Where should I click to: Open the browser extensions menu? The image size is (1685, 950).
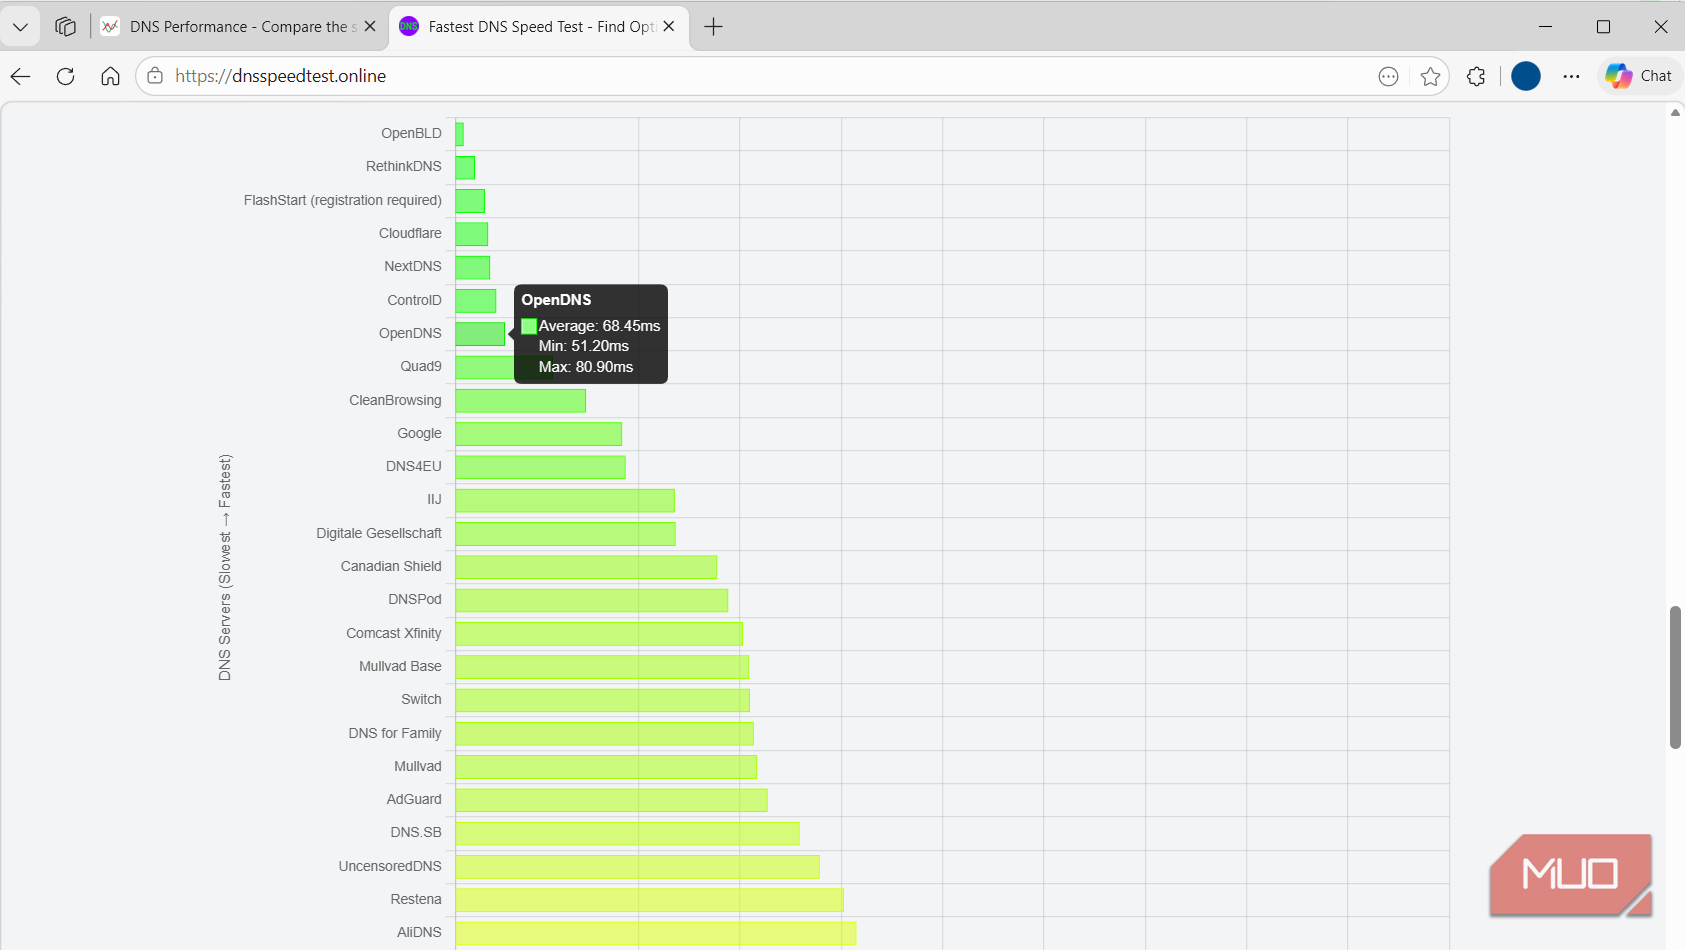click(1476, 76)
